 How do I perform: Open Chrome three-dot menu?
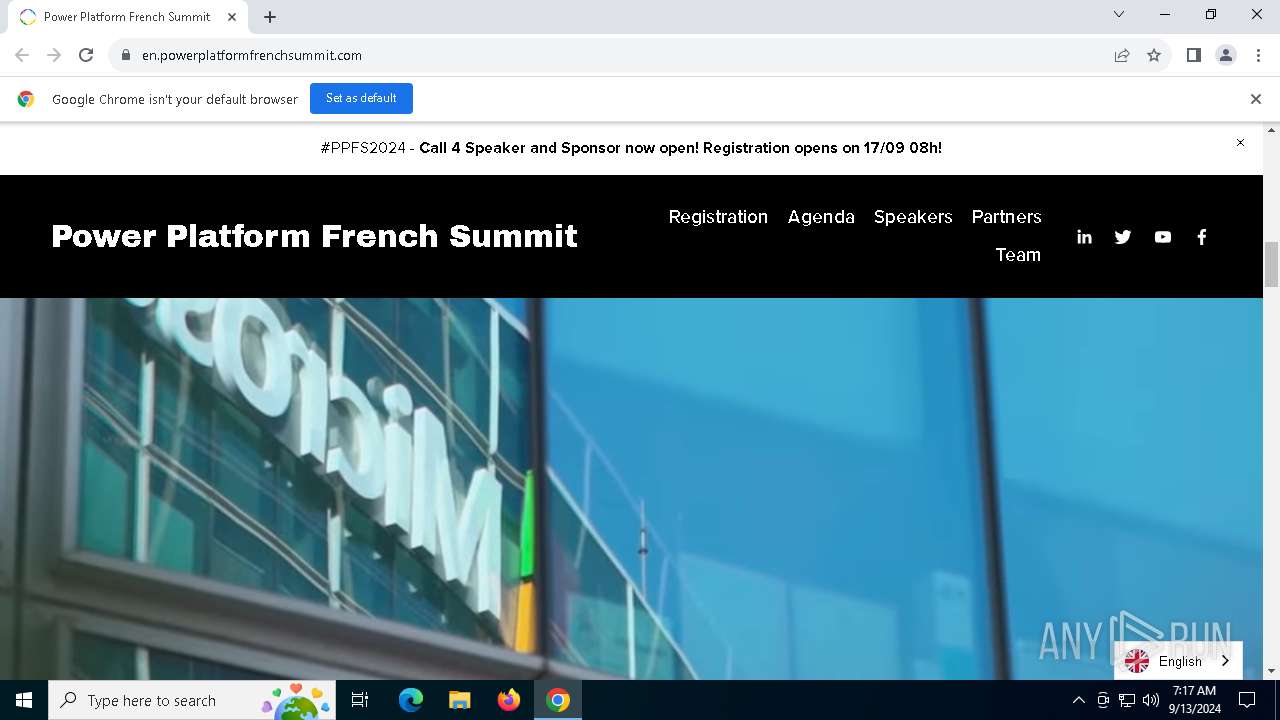1258,55
